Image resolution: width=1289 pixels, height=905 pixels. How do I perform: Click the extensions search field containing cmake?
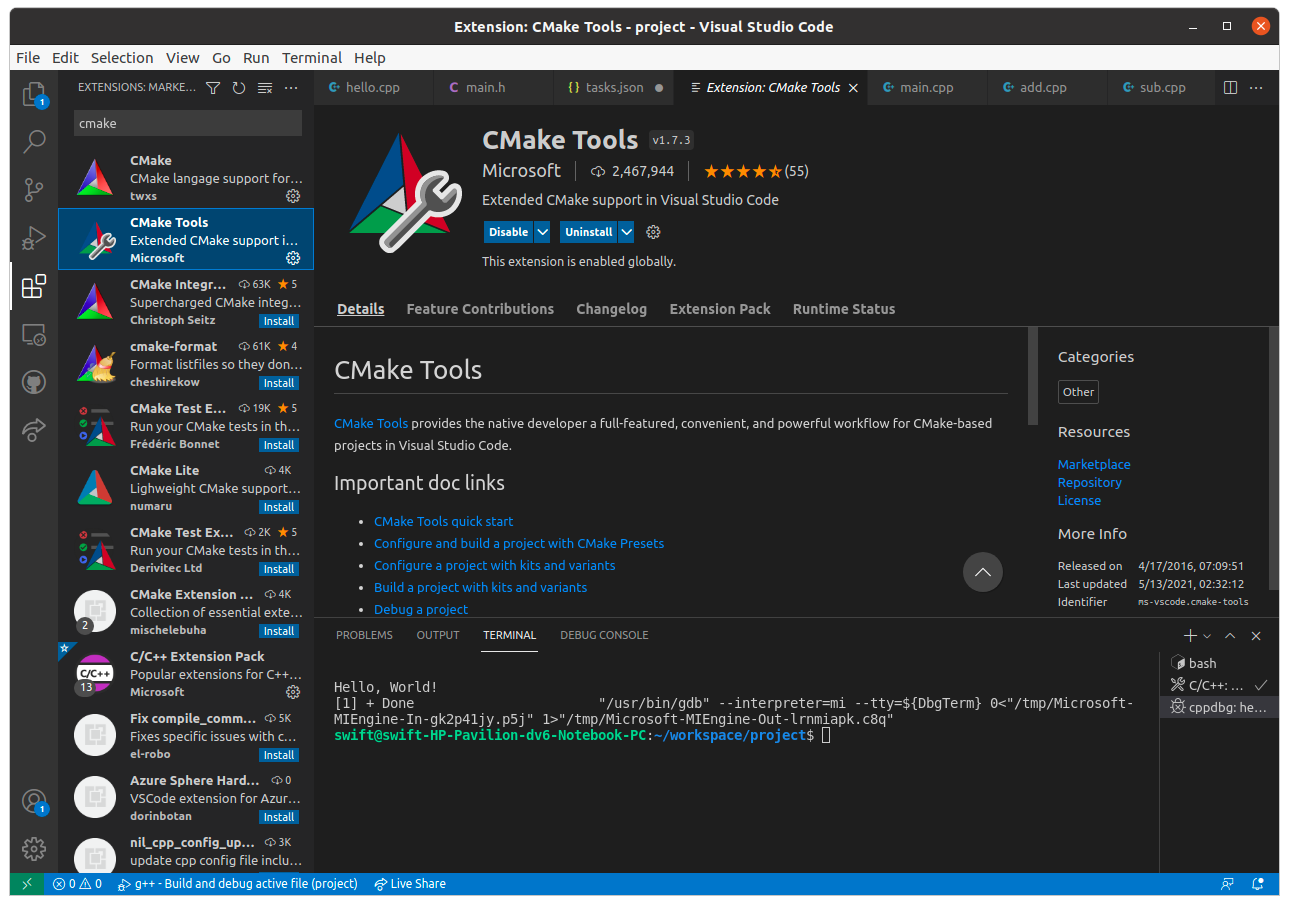(188, 124)
